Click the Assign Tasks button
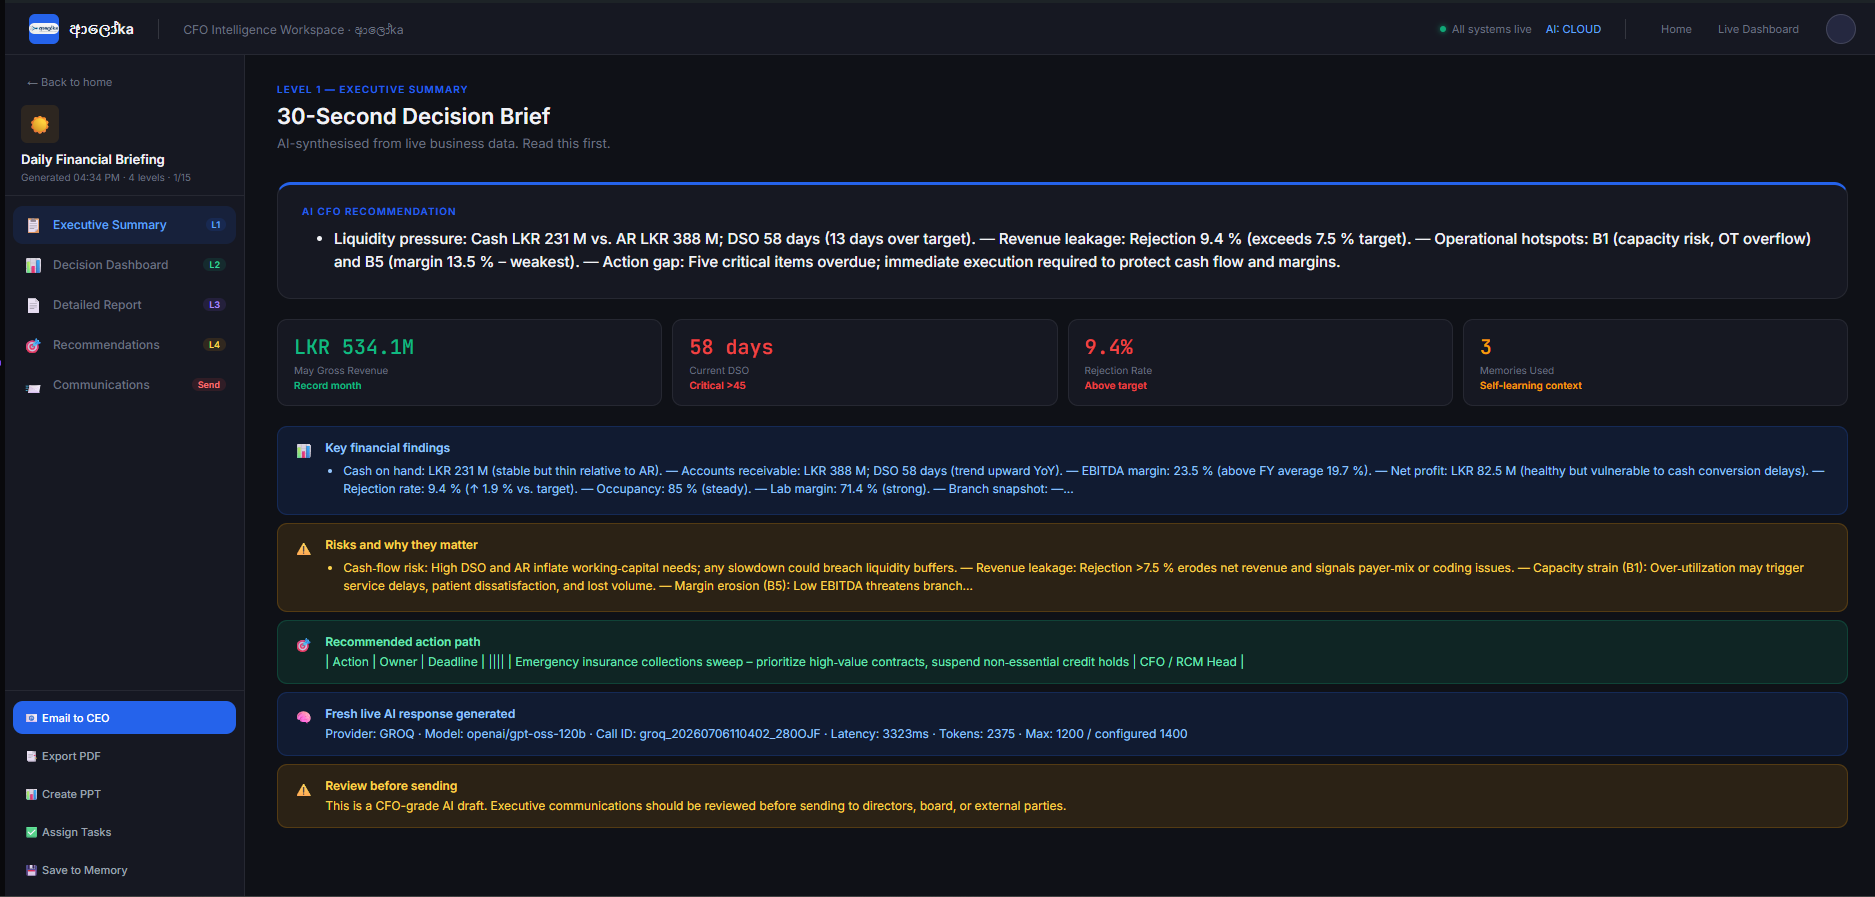The width and height of the screenshot is (1875, 897). tap(124, 832)
